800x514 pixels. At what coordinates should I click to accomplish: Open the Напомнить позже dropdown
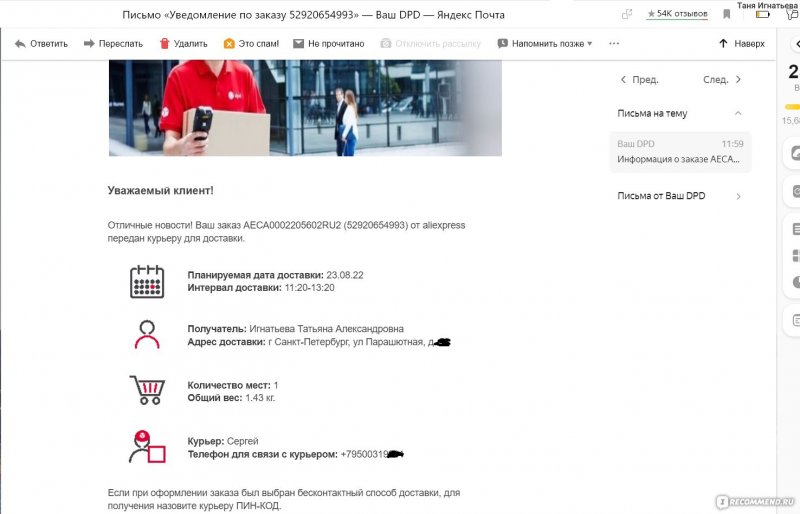545,44
